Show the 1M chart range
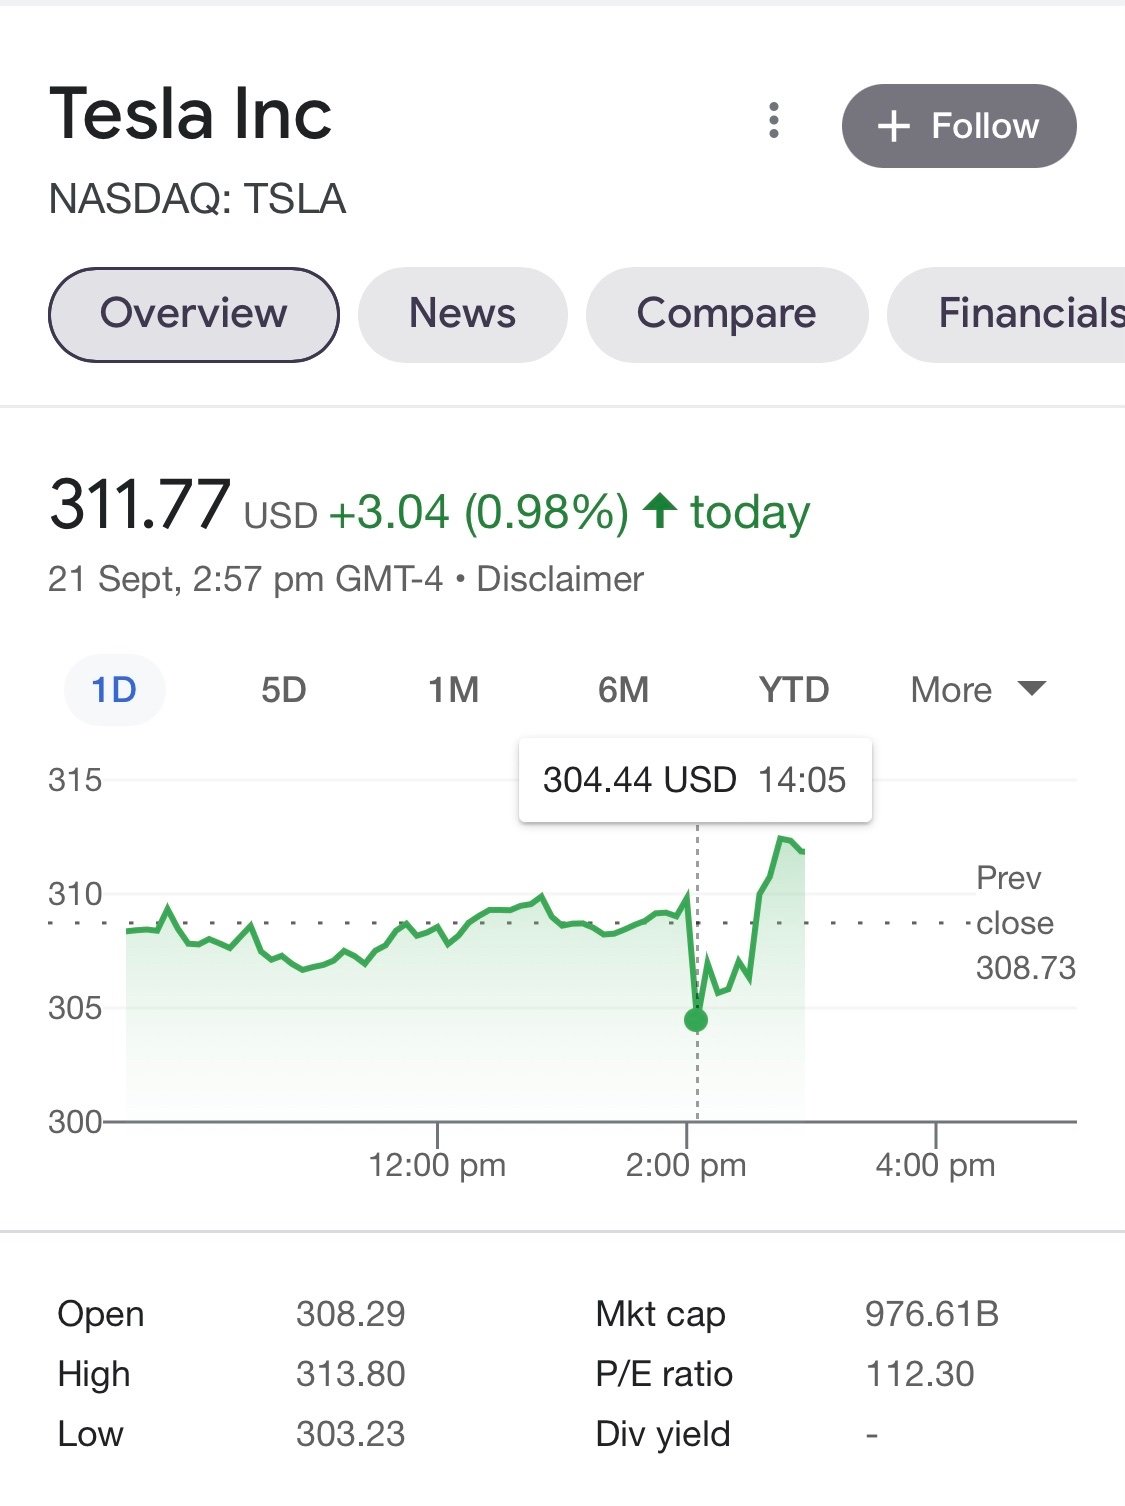 [453, 690]
